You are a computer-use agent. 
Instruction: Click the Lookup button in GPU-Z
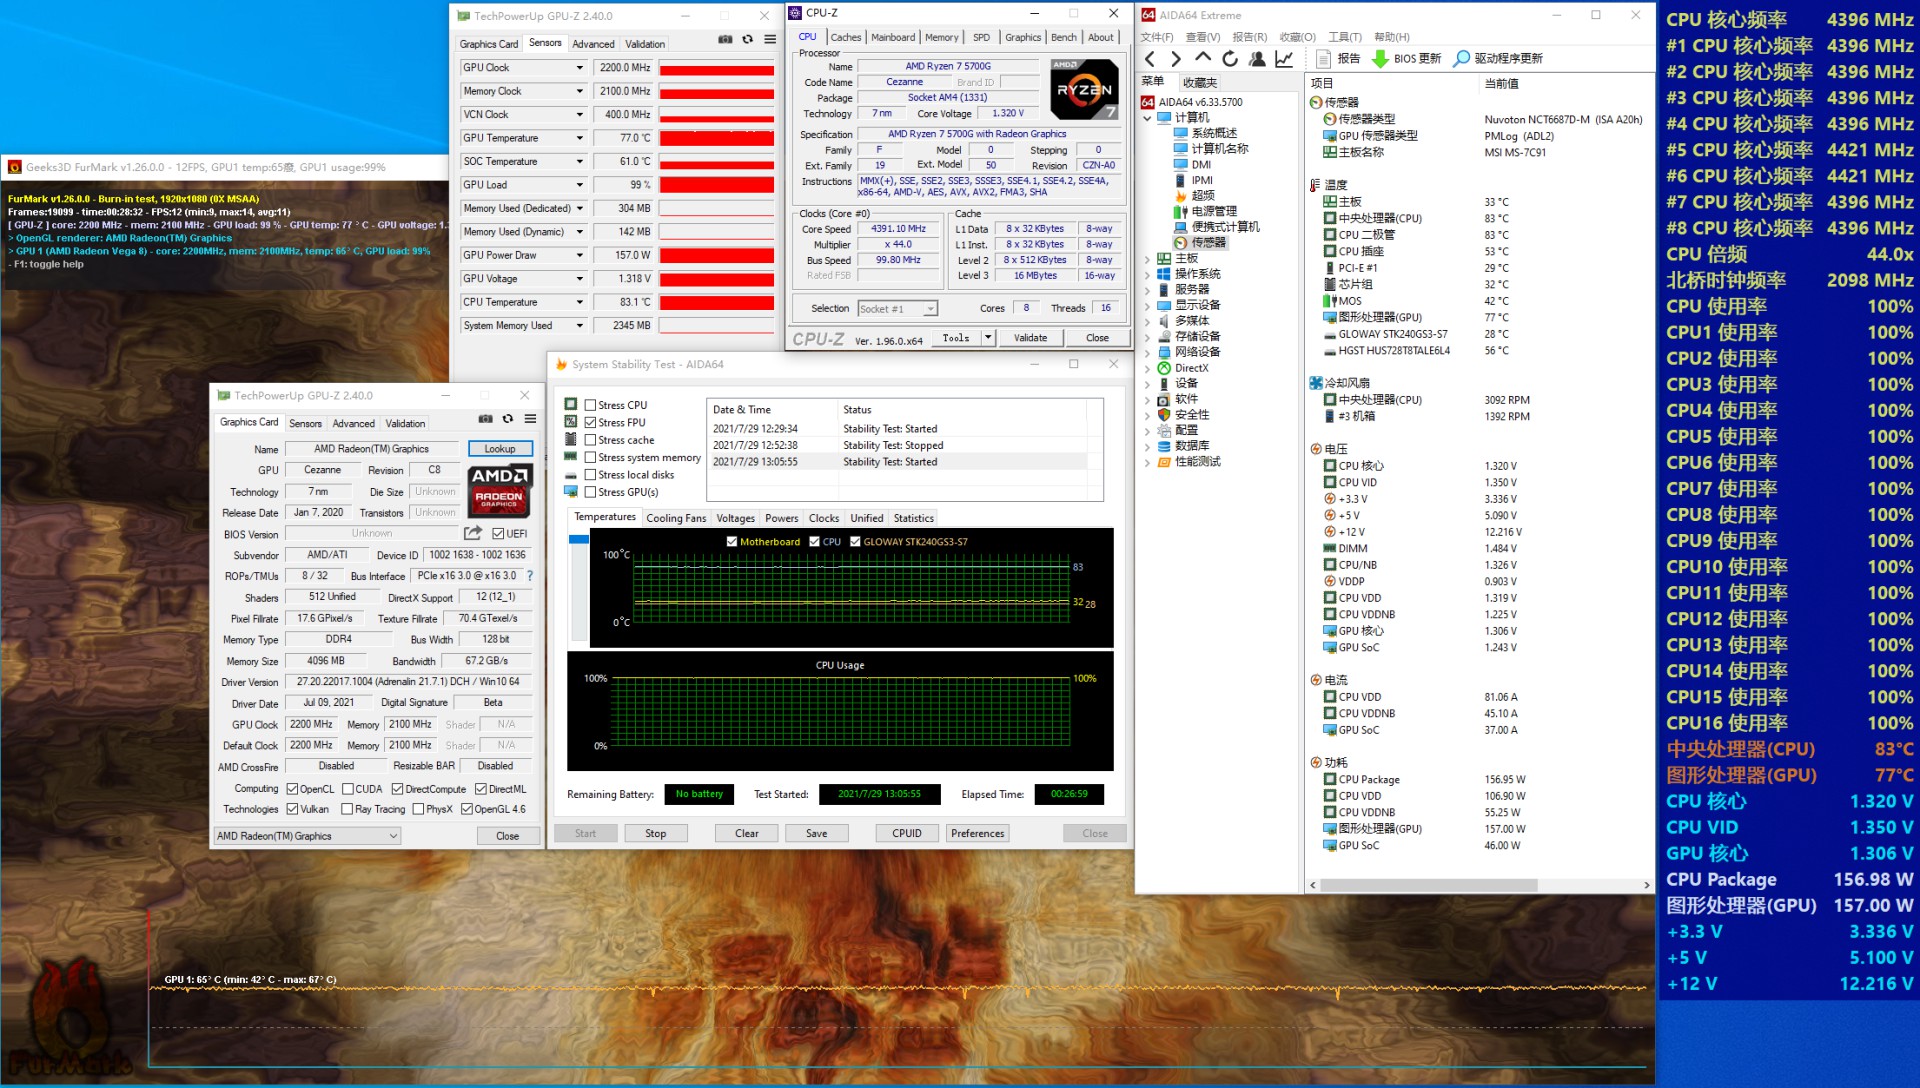click(x=500, y=448)
